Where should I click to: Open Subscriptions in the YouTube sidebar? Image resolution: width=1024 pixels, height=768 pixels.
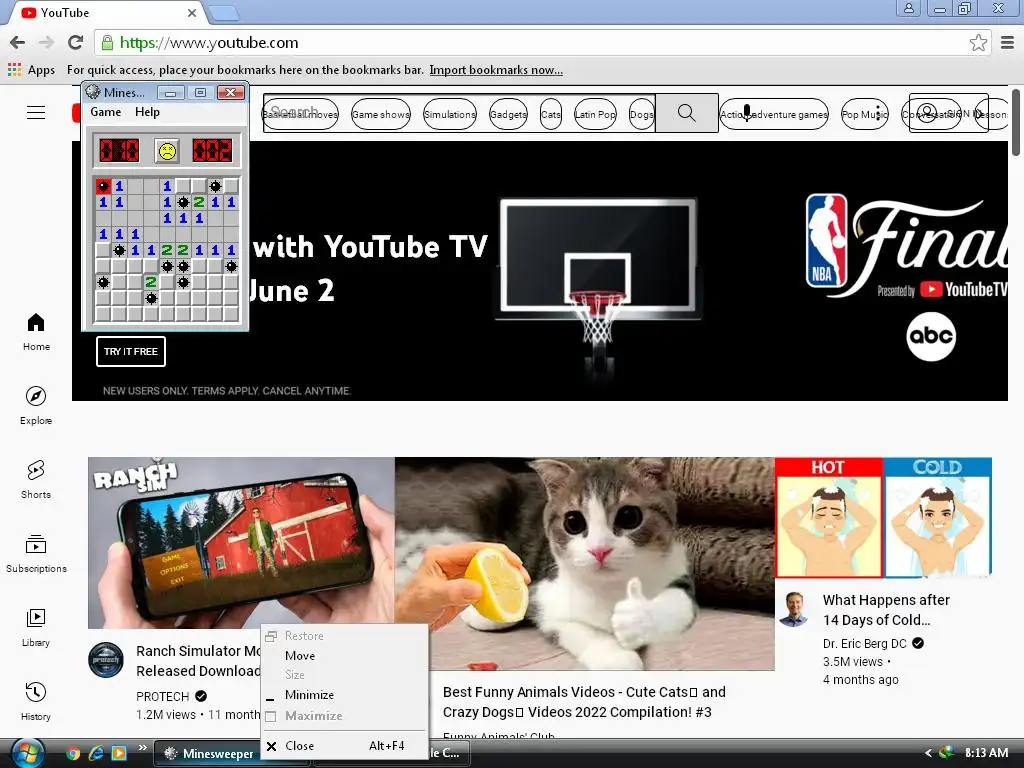tap(36, 554)
